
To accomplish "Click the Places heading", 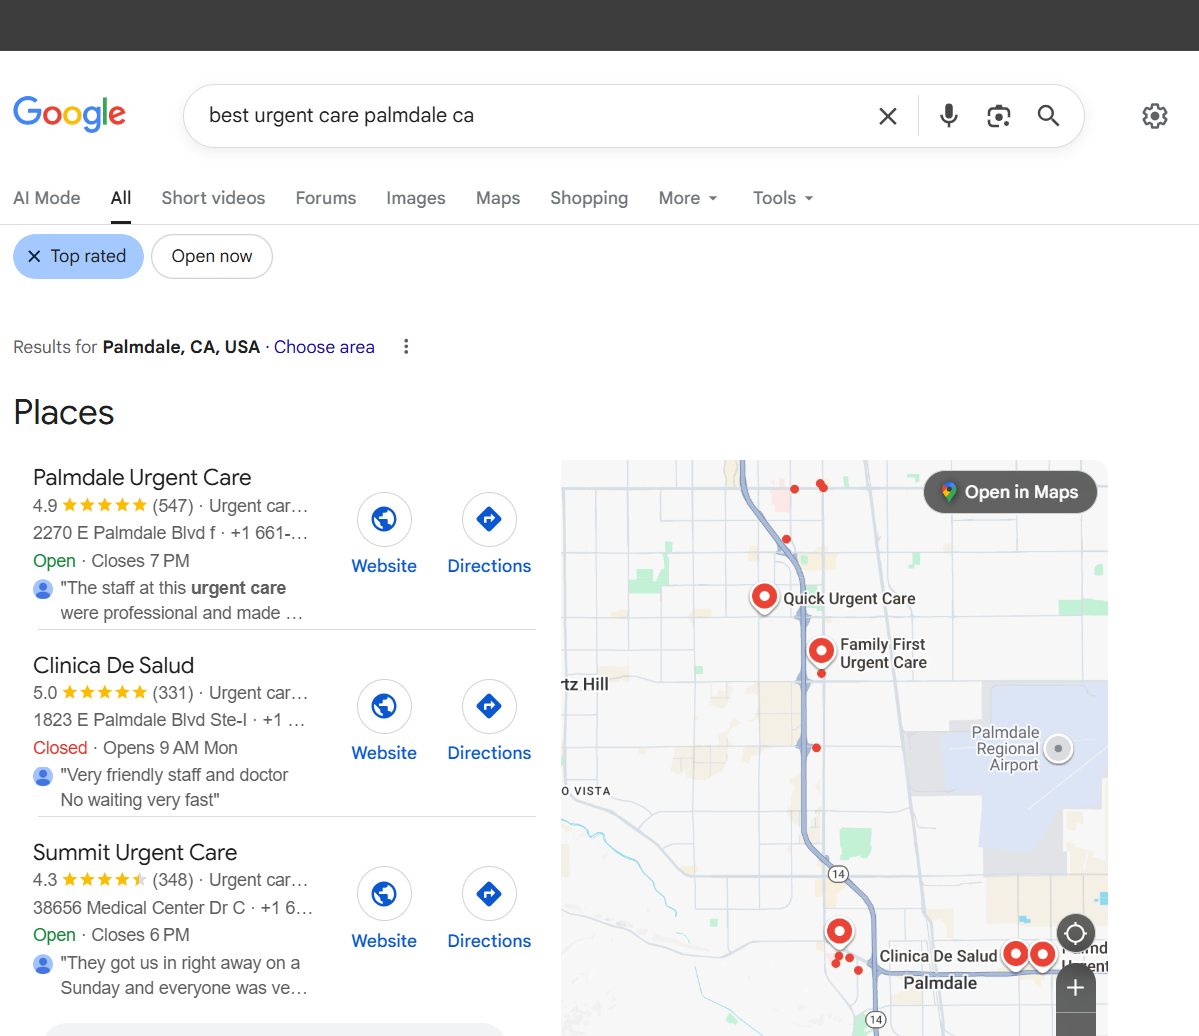I will (63, 413).
